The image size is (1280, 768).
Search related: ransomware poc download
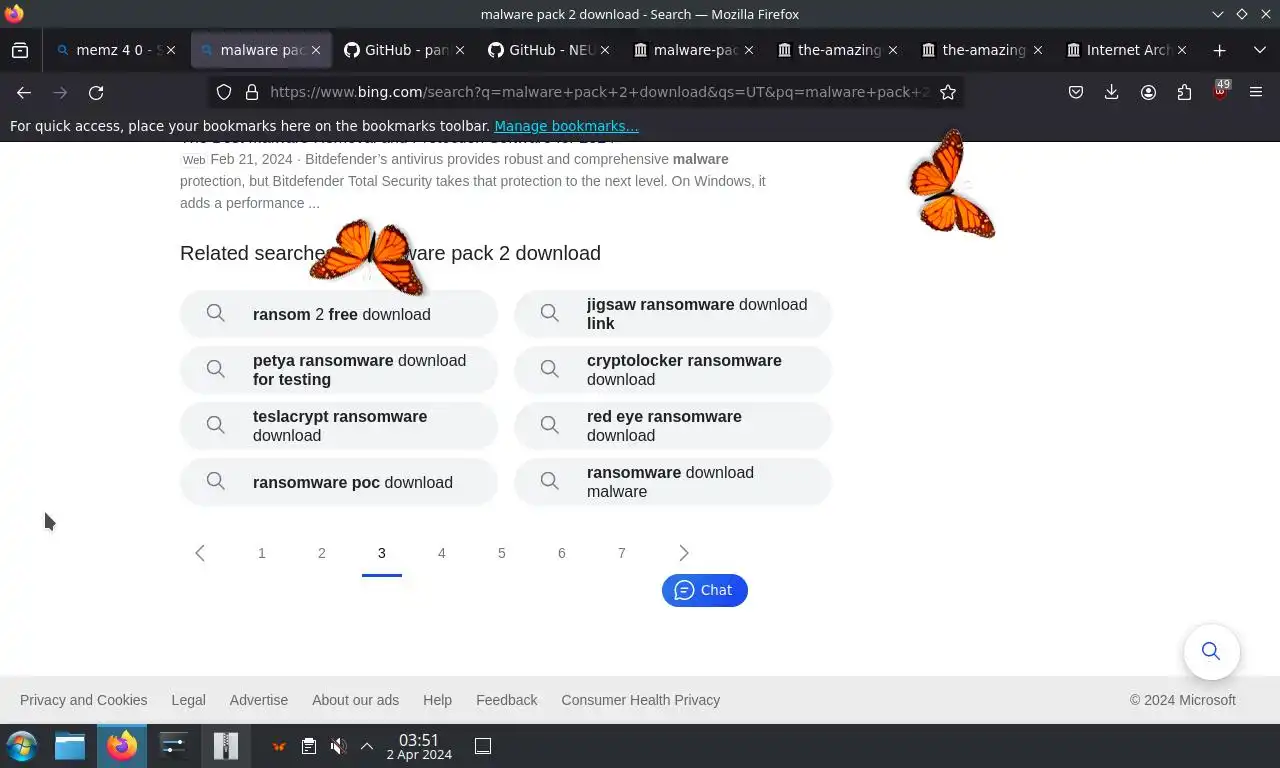pos(339,482)
